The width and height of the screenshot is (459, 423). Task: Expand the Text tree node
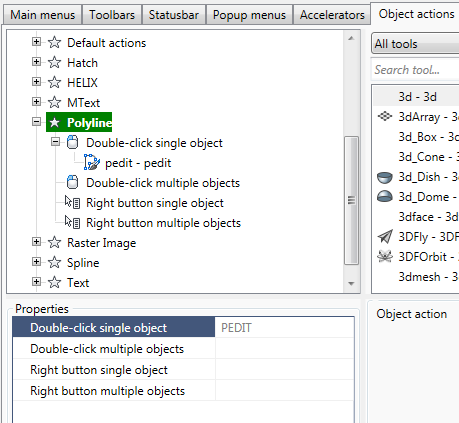pos(36,282)
